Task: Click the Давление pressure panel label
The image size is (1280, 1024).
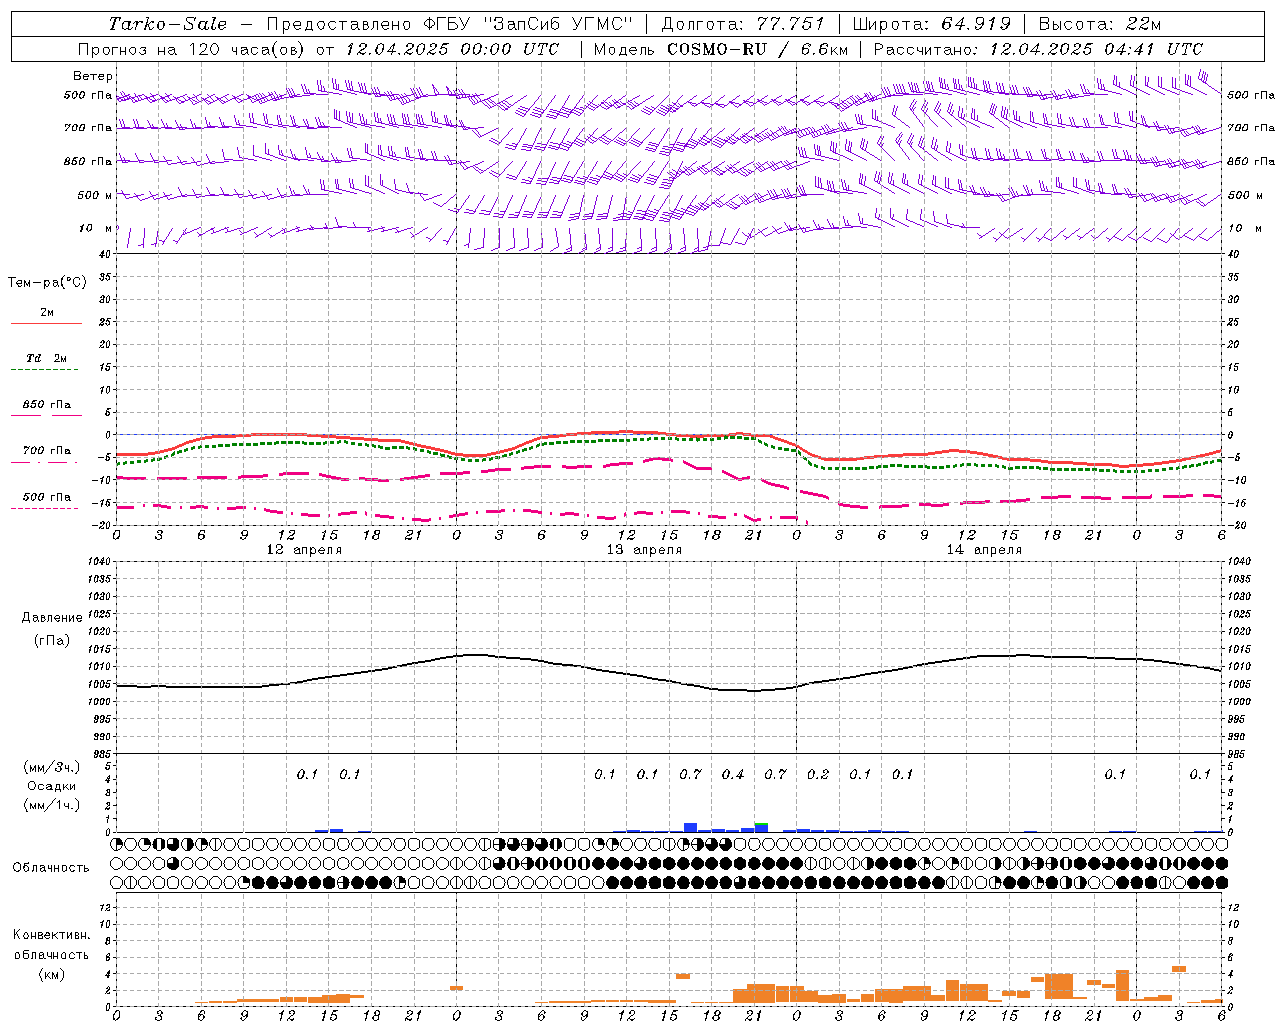Action: click(52, 618)
